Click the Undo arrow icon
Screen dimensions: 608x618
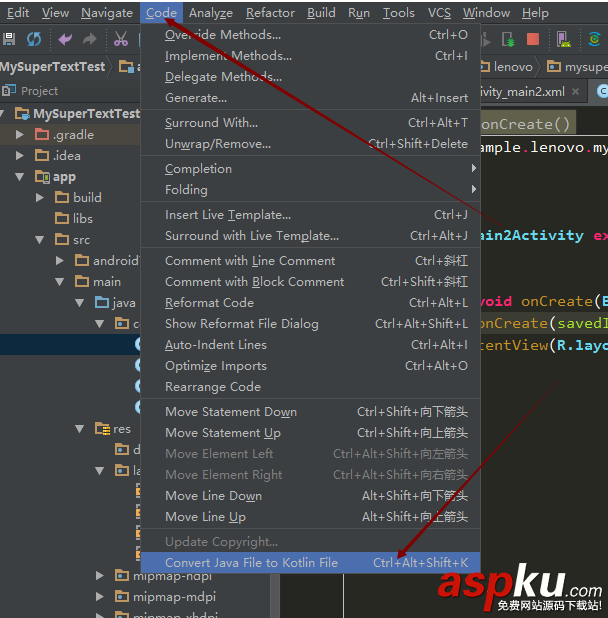[x=65, y=39]
